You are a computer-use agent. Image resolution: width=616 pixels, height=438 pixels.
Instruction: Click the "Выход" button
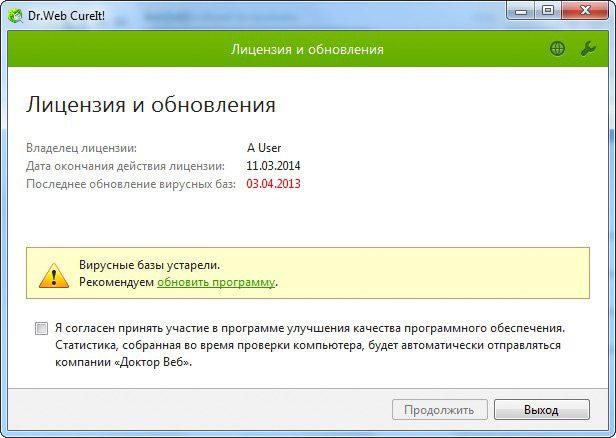coord(542,410)
